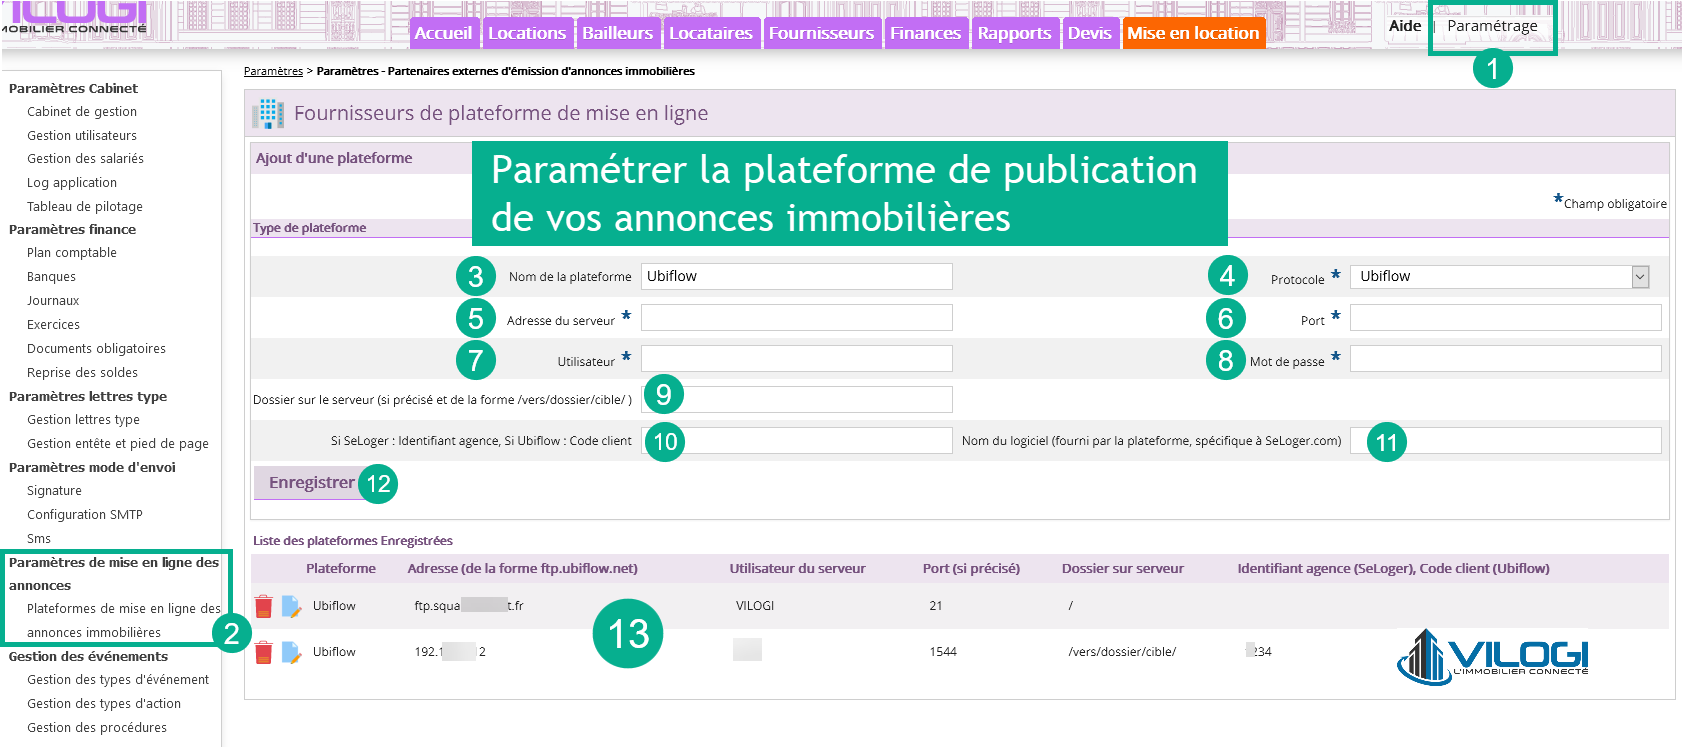
Task: Open Gestion des types d'action
Action: tap(104, 704)
